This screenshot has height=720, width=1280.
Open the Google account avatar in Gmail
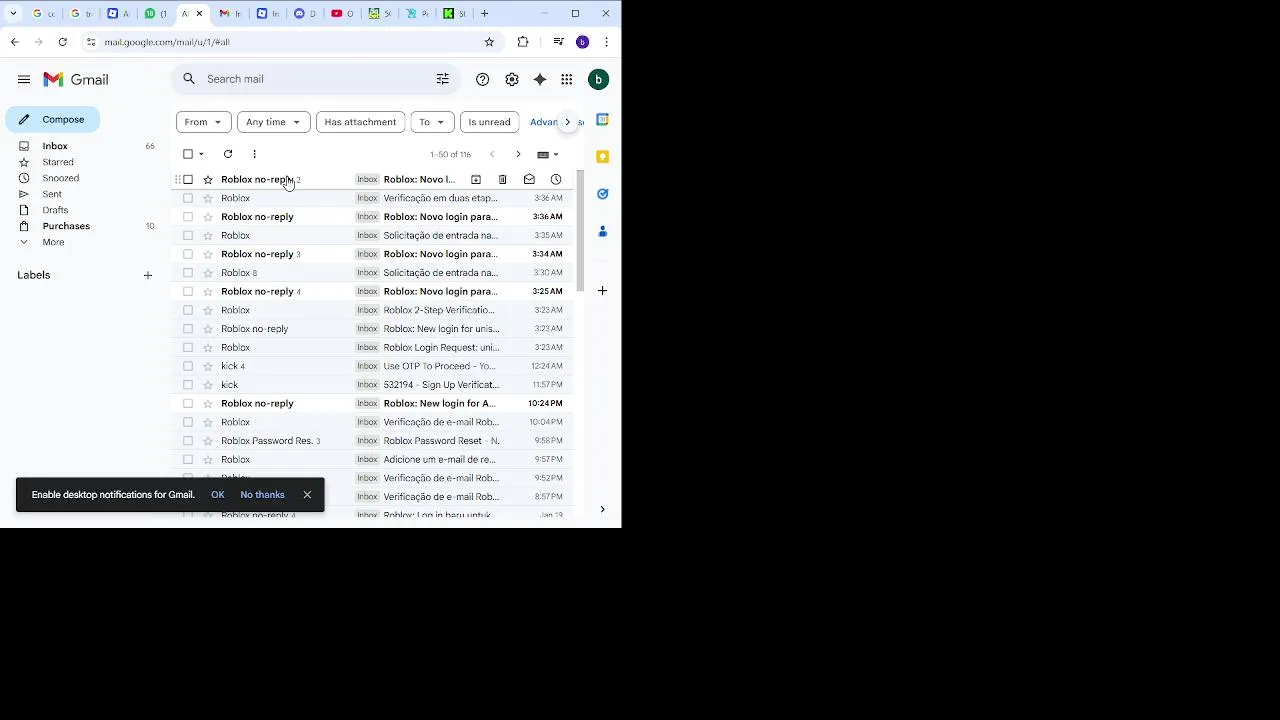pos(598,79)
